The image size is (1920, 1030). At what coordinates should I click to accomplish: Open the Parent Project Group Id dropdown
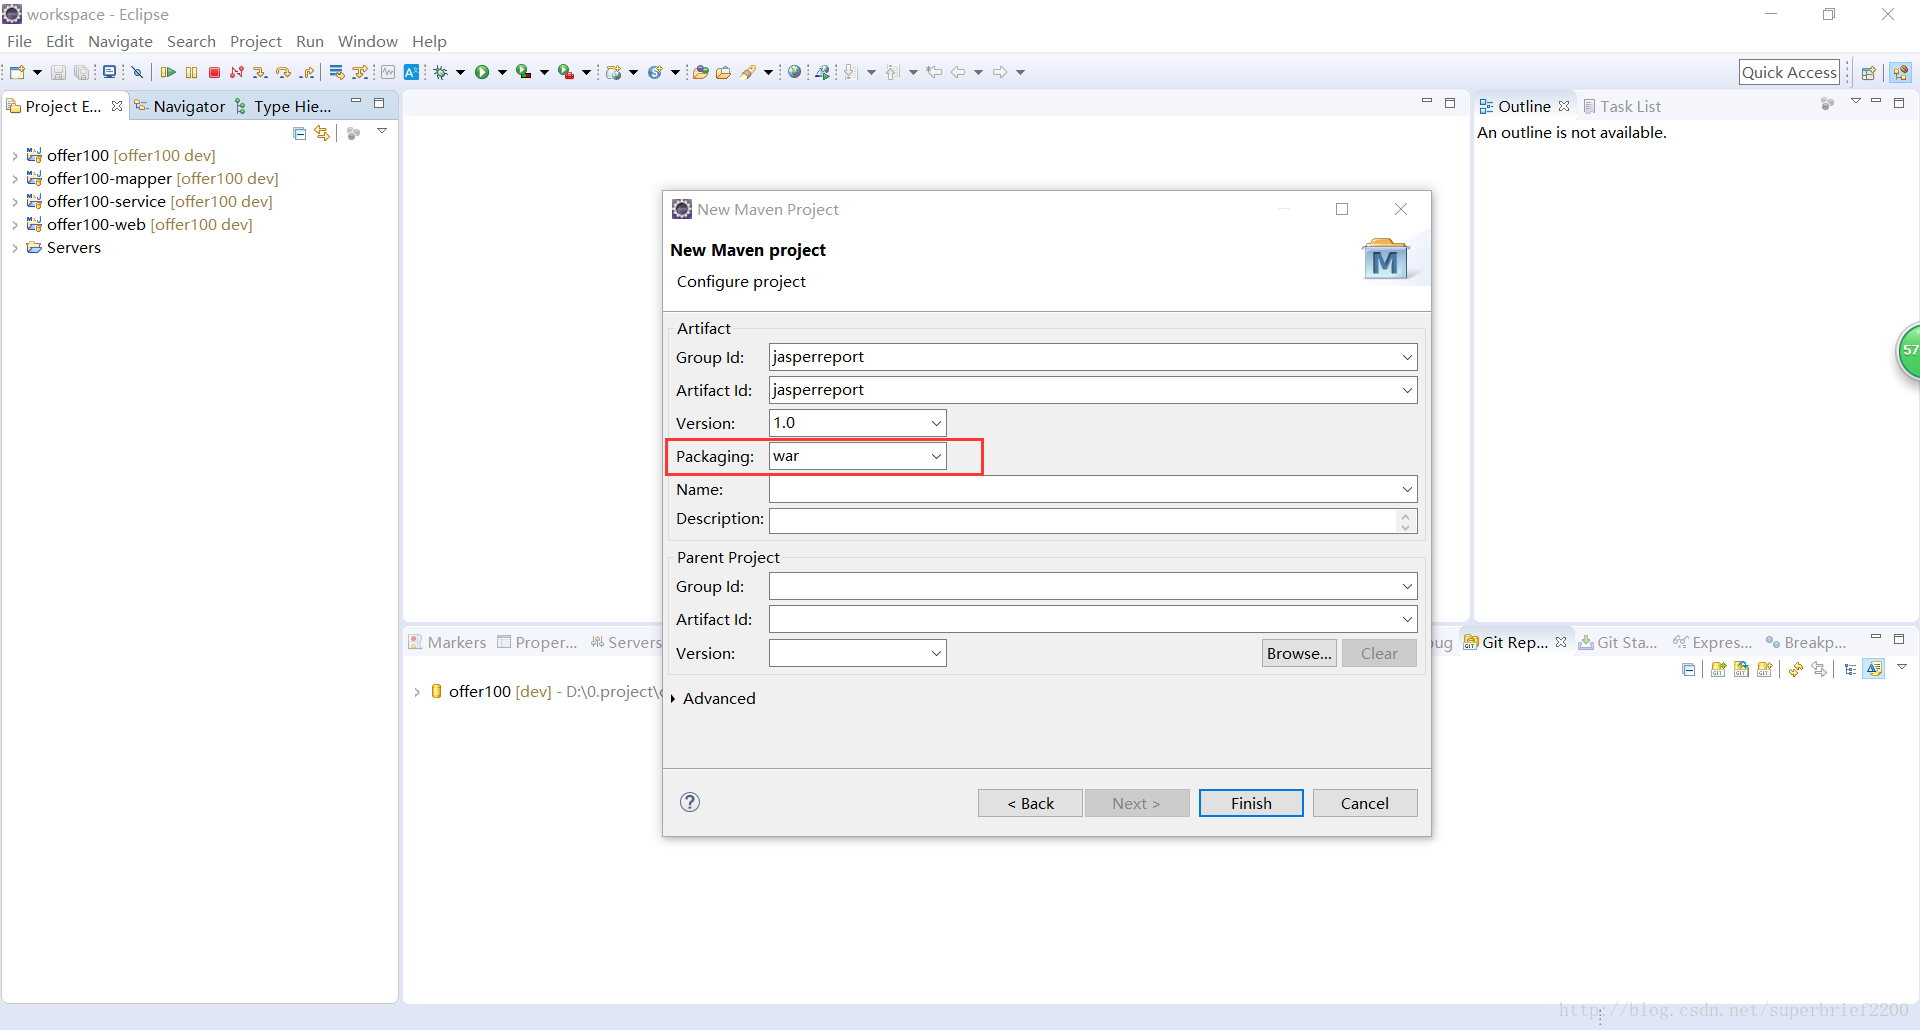pos(1407,586)
